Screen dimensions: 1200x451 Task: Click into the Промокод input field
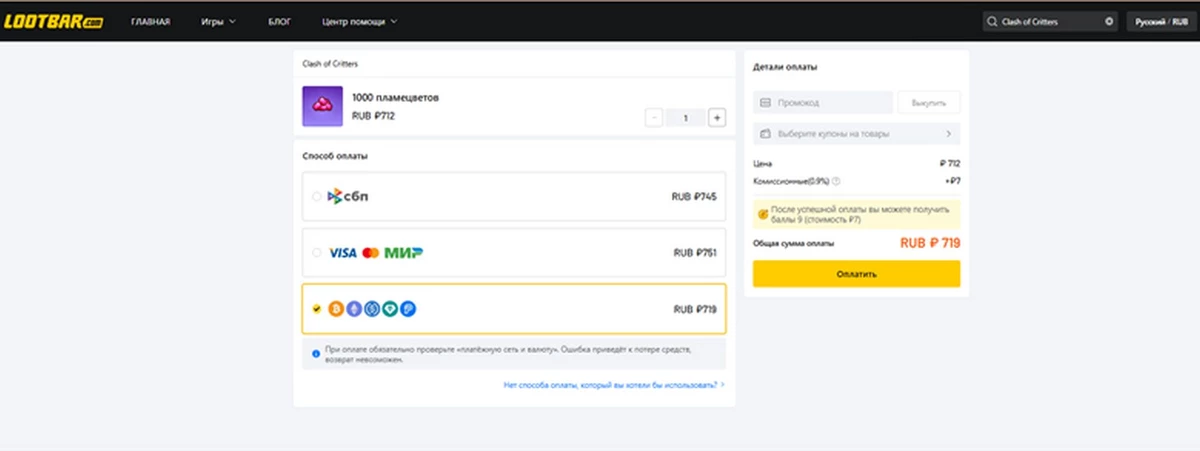tap(823, 102)
